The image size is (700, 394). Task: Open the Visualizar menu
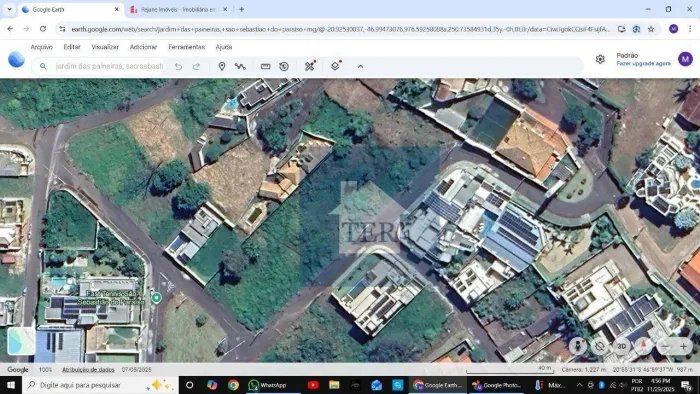click(105, 47)
